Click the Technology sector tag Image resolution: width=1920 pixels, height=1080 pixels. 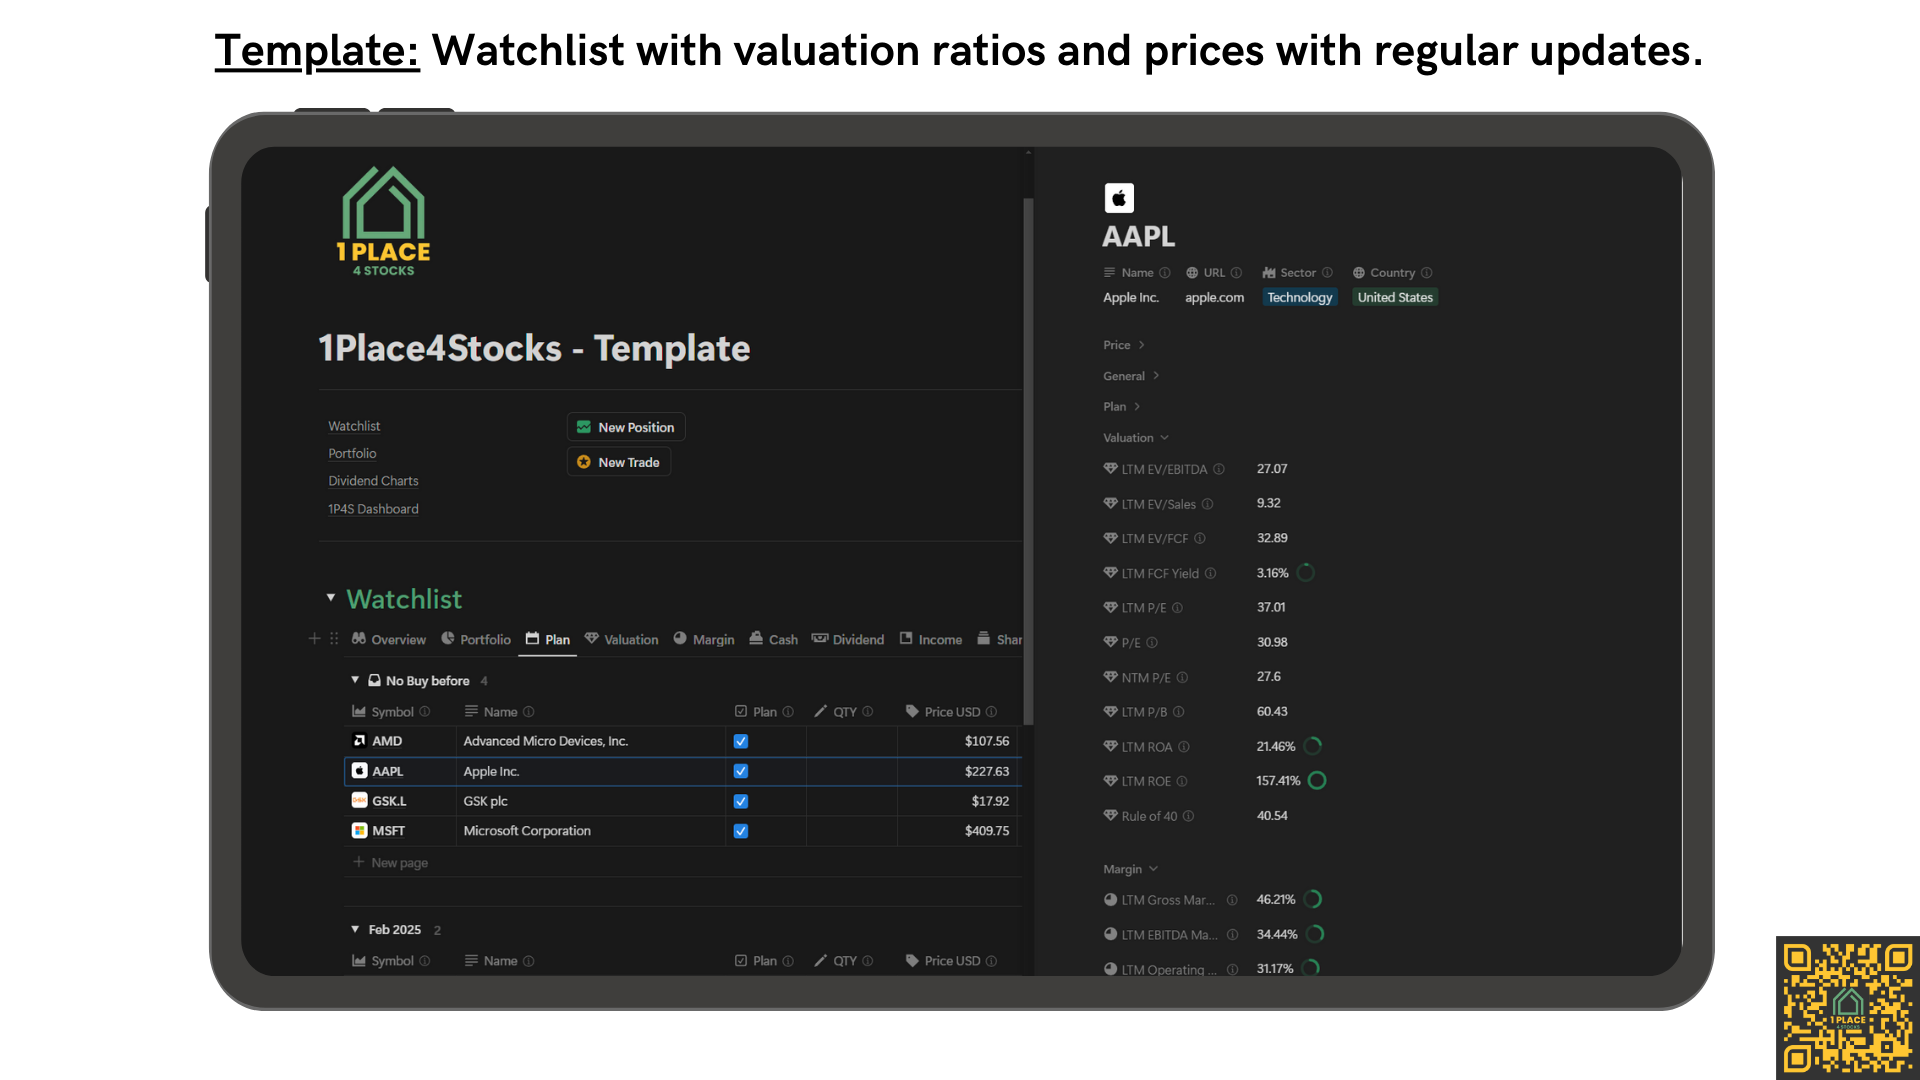1300,297
